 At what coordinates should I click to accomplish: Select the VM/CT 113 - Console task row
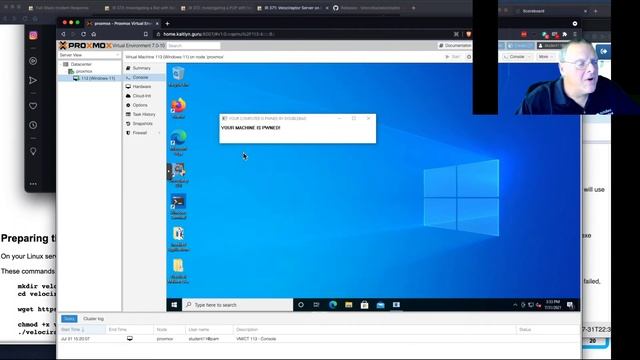[318, 339]
